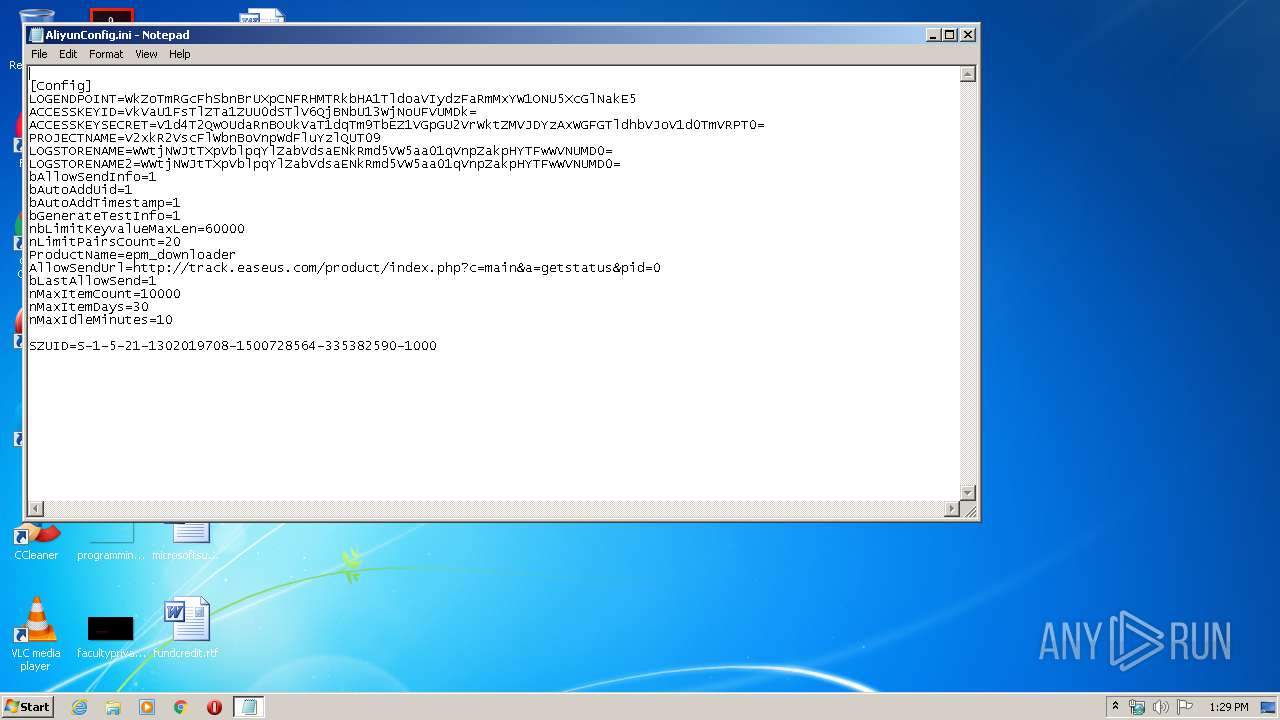
Task: Open Windows Media Player from the taskbar
Action: 147,707
